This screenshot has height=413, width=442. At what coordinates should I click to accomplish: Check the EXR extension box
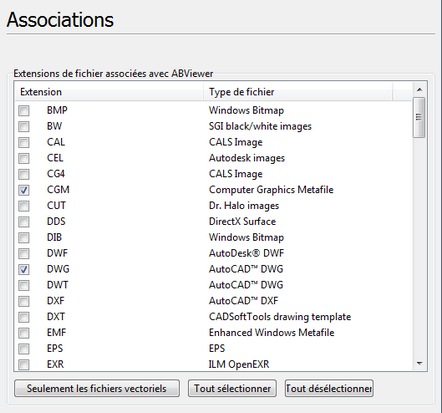[x=24, y=364]
